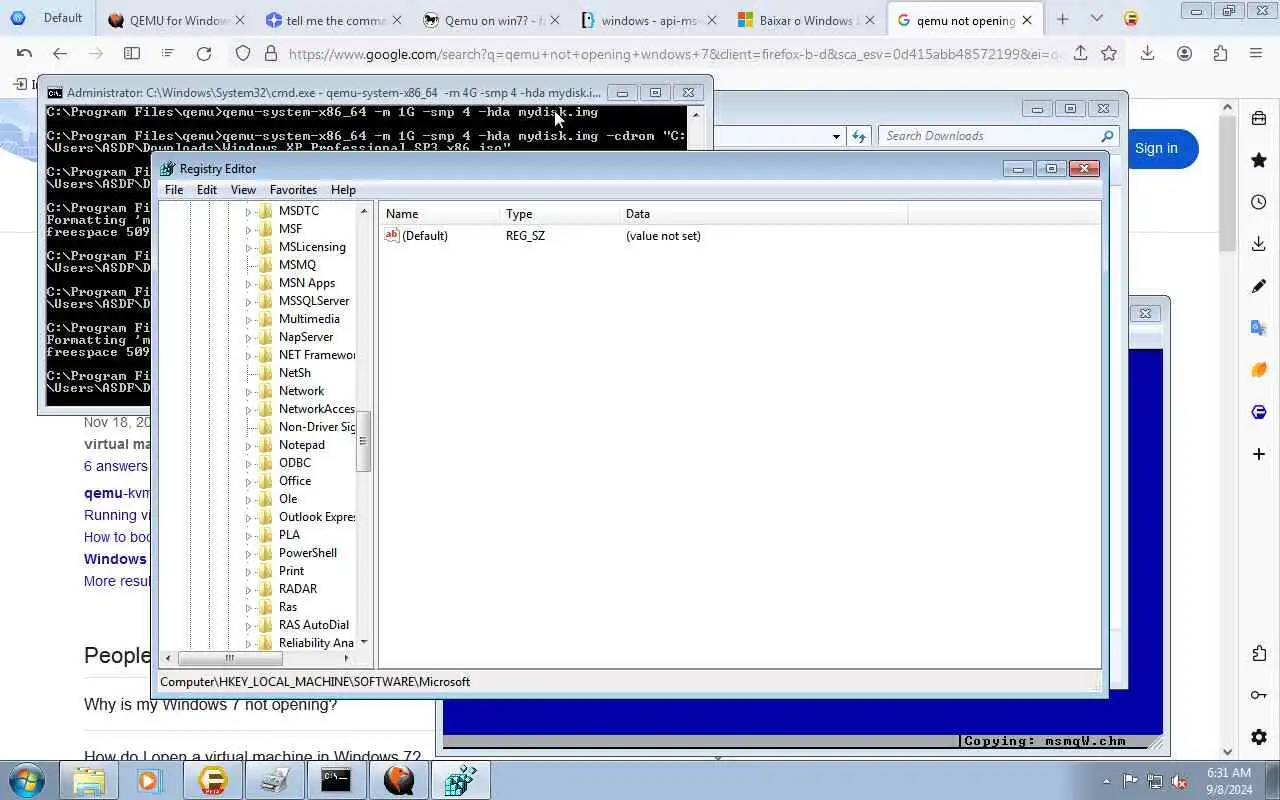Click the undo closed tab icon

point(24,54)
